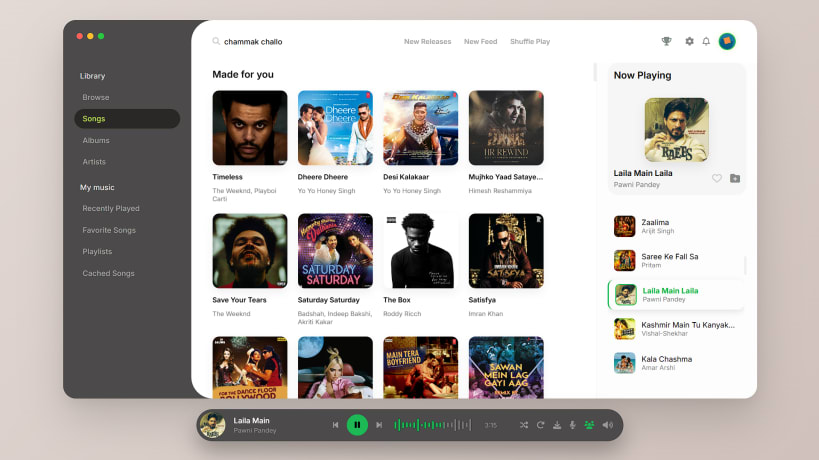The width and height of the screenshot is (819, 460).
Task: Skip to the next track
Action: coord(379,425)
